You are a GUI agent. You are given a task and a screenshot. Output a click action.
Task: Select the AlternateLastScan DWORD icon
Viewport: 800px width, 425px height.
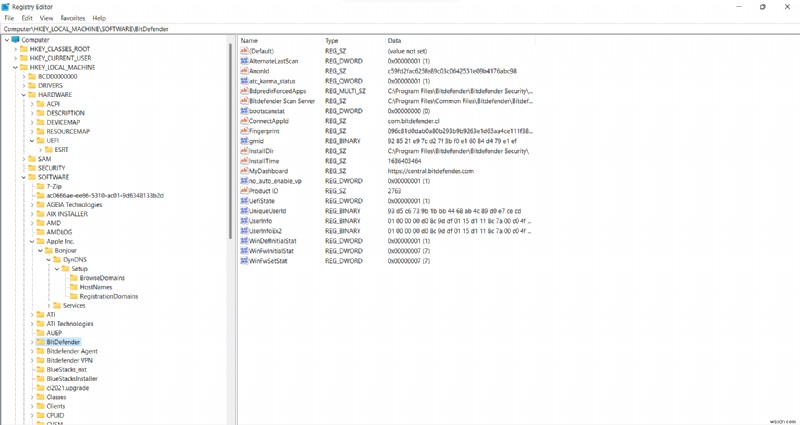(244, 61)
